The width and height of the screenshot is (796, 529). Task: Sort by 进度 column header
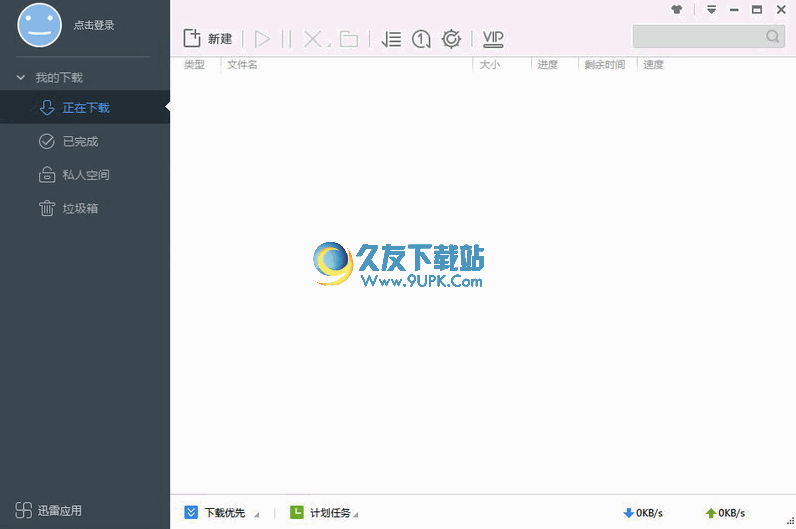coord(547,64)
